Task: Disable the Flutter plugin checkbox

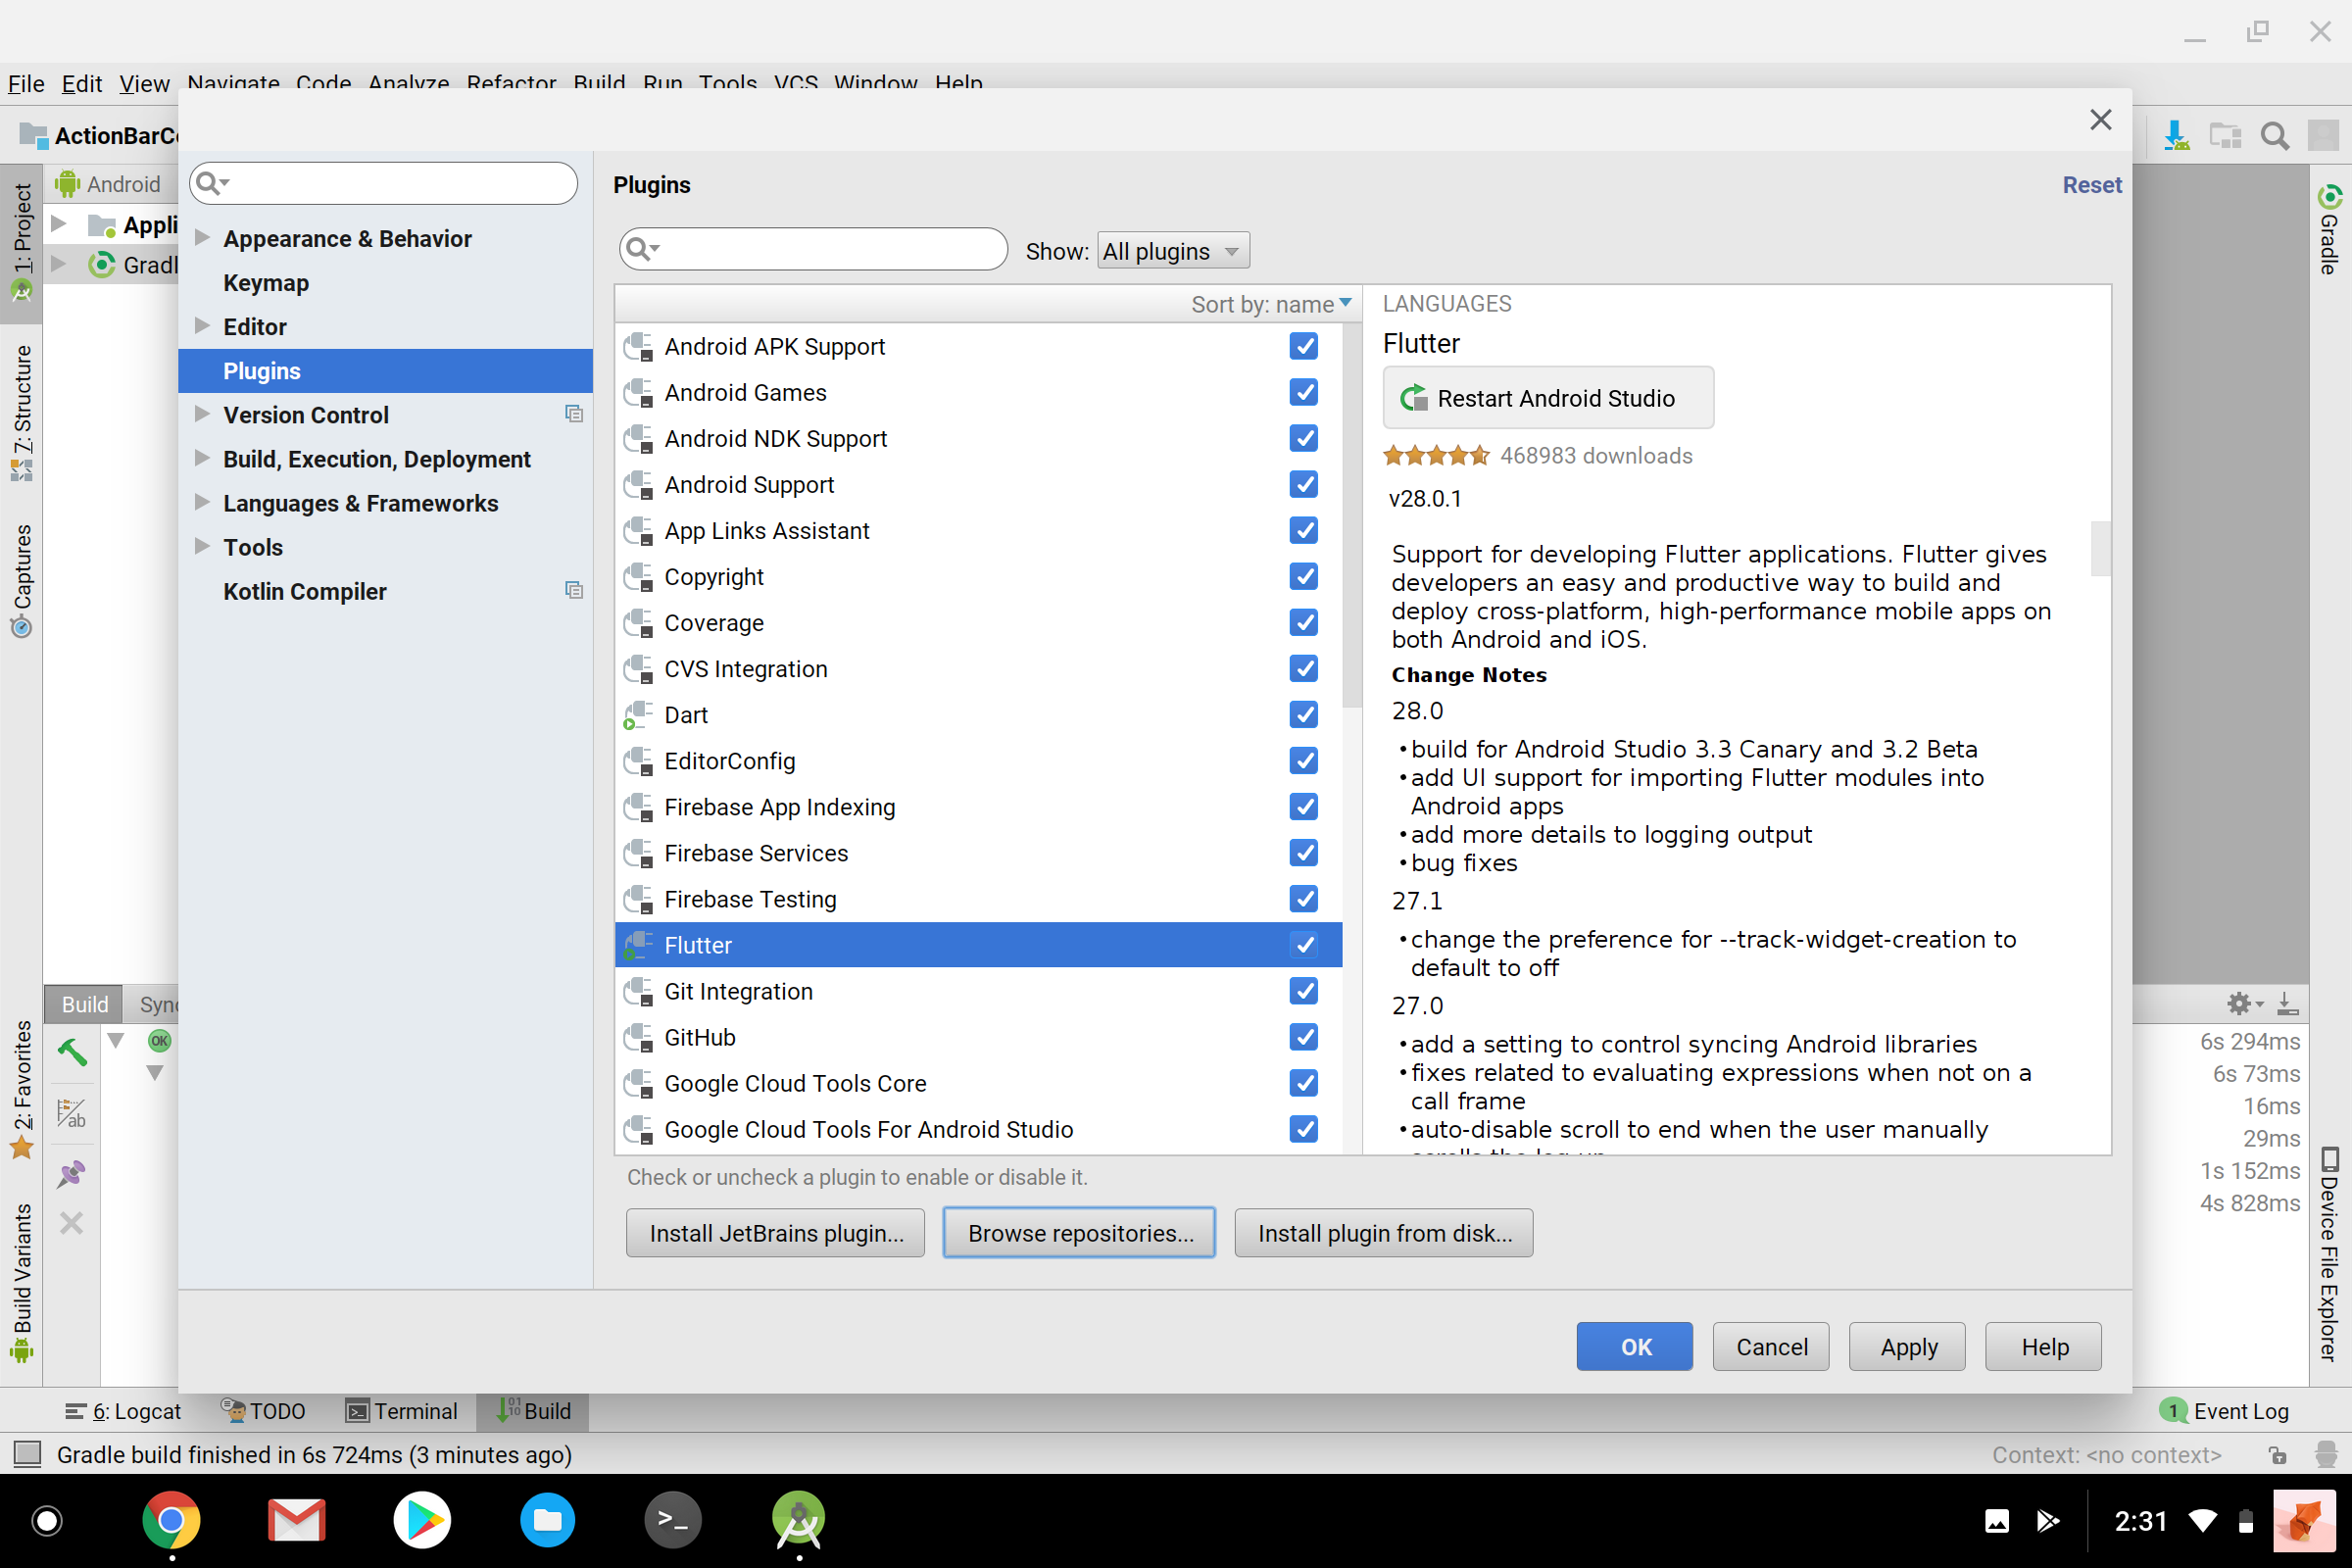Action: pos(1304,944)
